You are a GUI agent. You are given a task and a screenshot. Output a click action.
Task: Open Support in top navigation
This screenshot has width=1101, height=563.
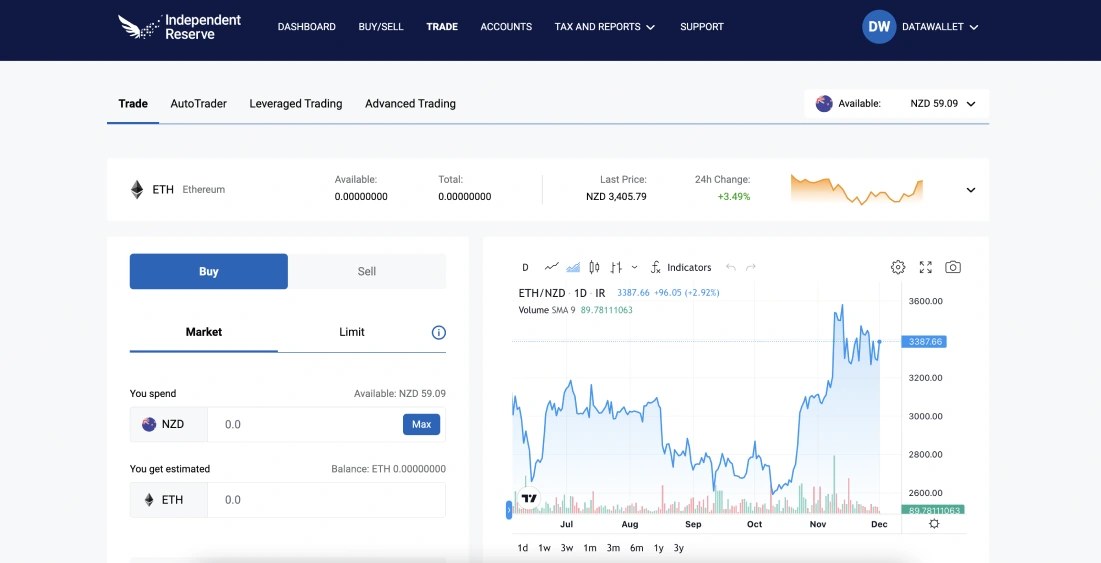coord(701,27)
